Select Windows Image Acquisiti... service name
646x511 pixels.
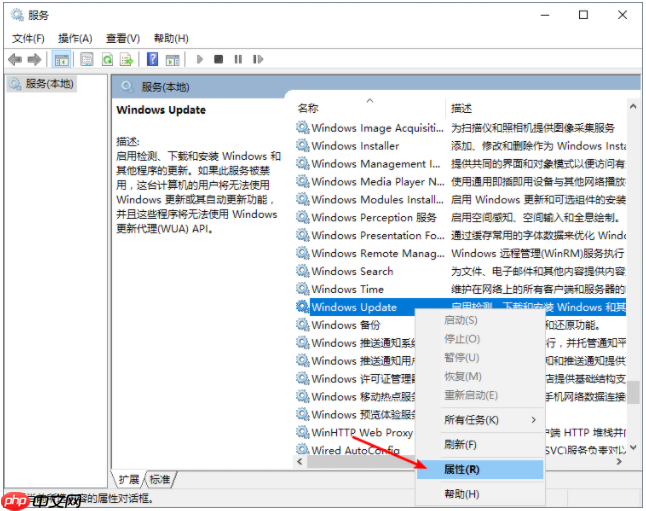pyautogui.click(x=377, y=128)
